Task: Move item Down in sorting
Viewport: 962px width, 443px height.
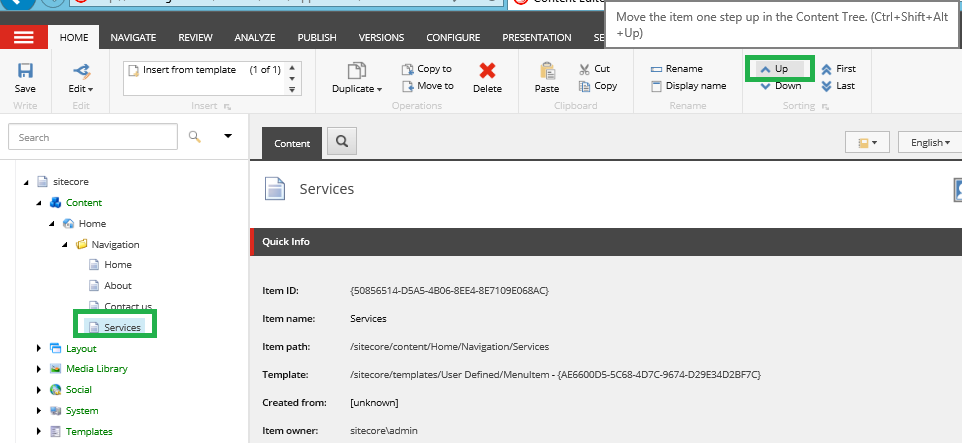Action: tap(780, 86)
